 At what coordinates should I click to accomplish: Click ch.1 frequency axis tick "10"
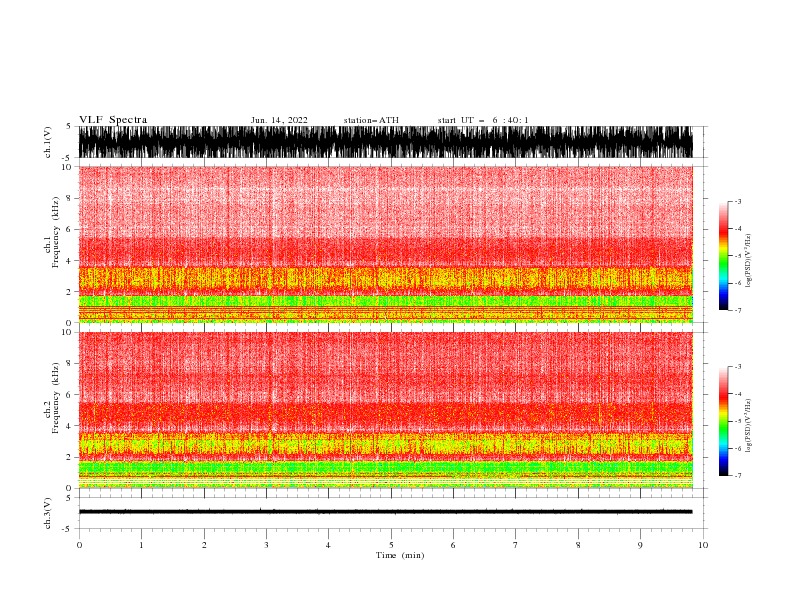[67, 167]
